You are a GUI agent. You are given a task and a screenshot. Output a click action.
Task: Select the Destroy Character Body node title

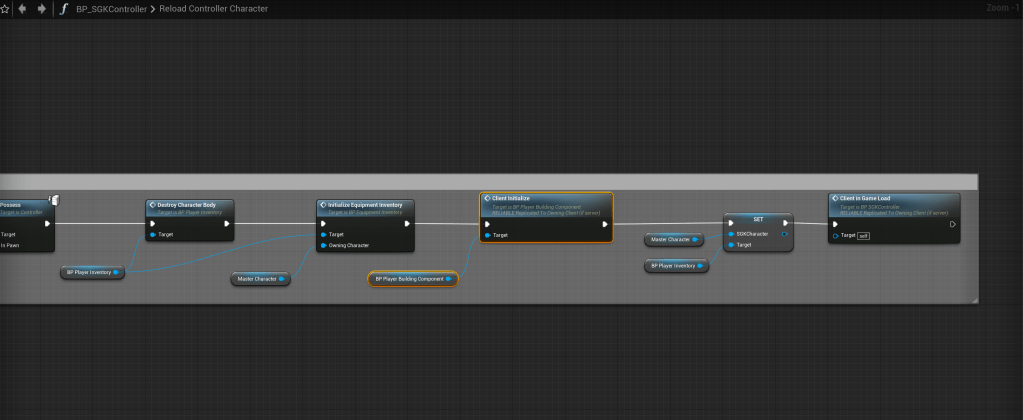[187, 205]
